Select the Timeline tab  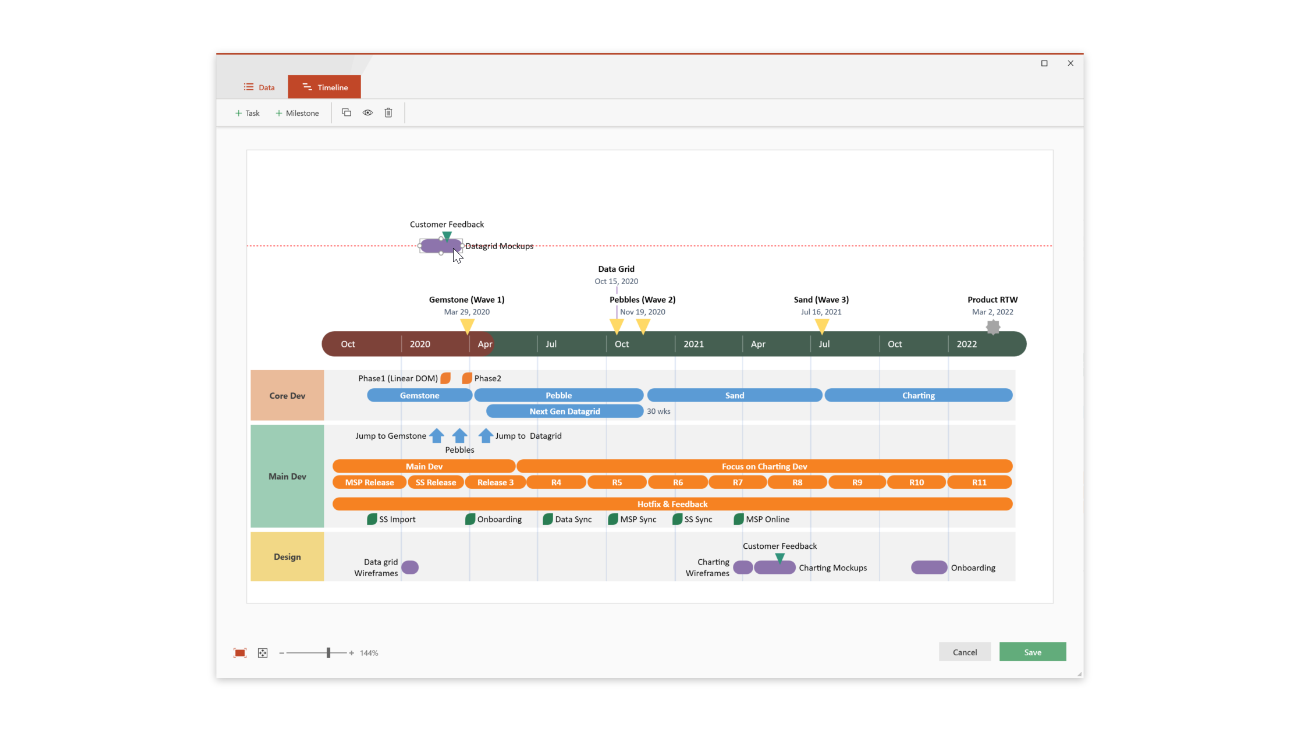324,87
